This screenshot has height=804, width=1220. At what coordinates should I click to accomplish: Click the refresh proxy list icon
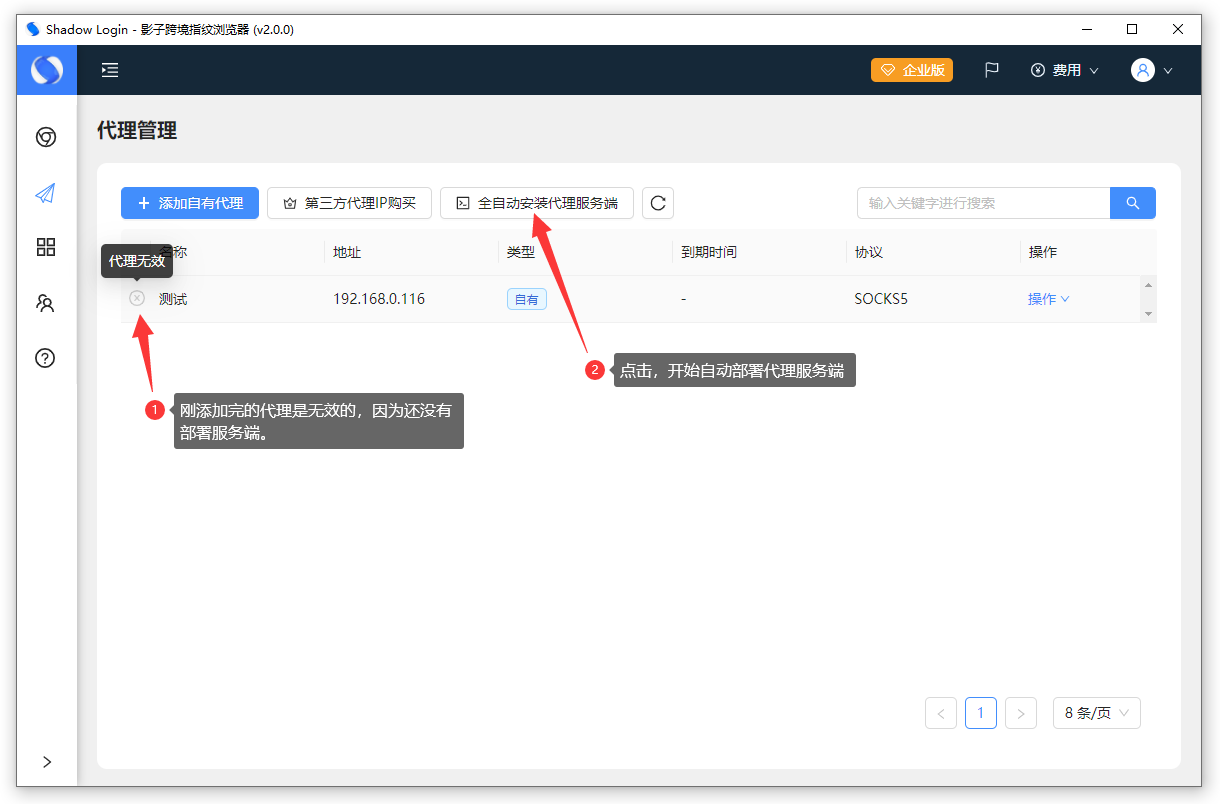[658, 203]
